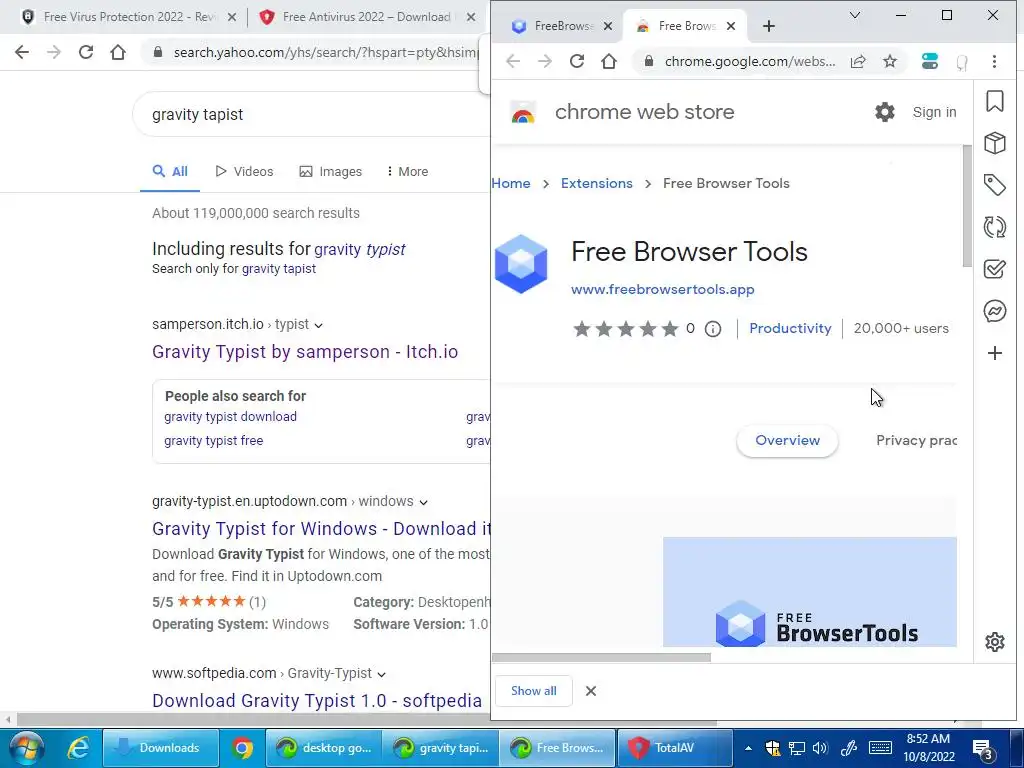The width and height of the screenshot is (1024, 768).
Task: Close the Free Browser Tools active tab
Action: [x=731, y=26]
